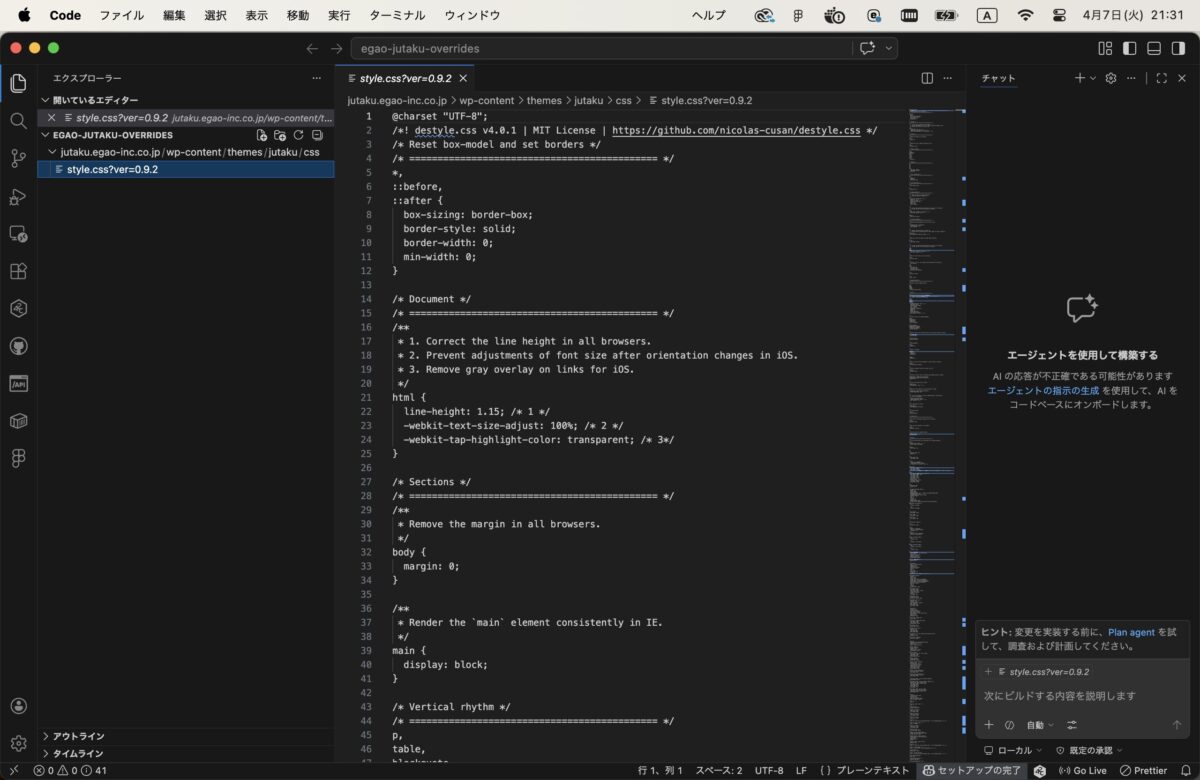Open the 自動 mode dropdown in chat

(1040, 725)
